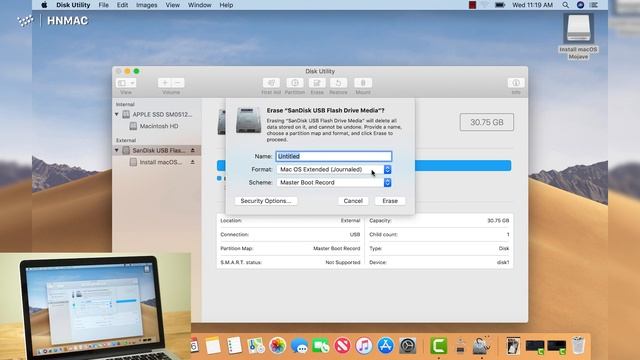Screen dimensions: 640x360
Task: Collapse the APPLE SSD disclosure triangle
Action: [117, 114]
